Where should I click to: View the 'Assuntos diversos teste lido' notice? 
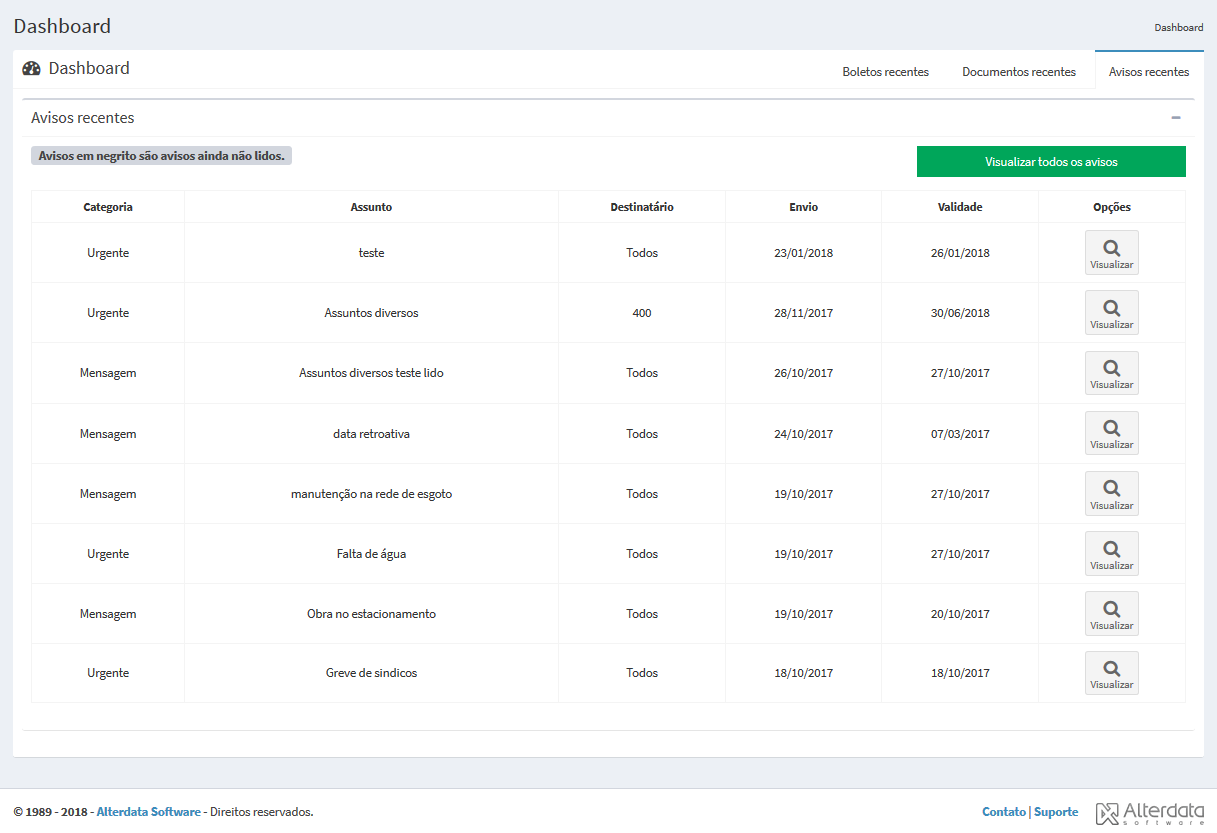pos(1111,373)
